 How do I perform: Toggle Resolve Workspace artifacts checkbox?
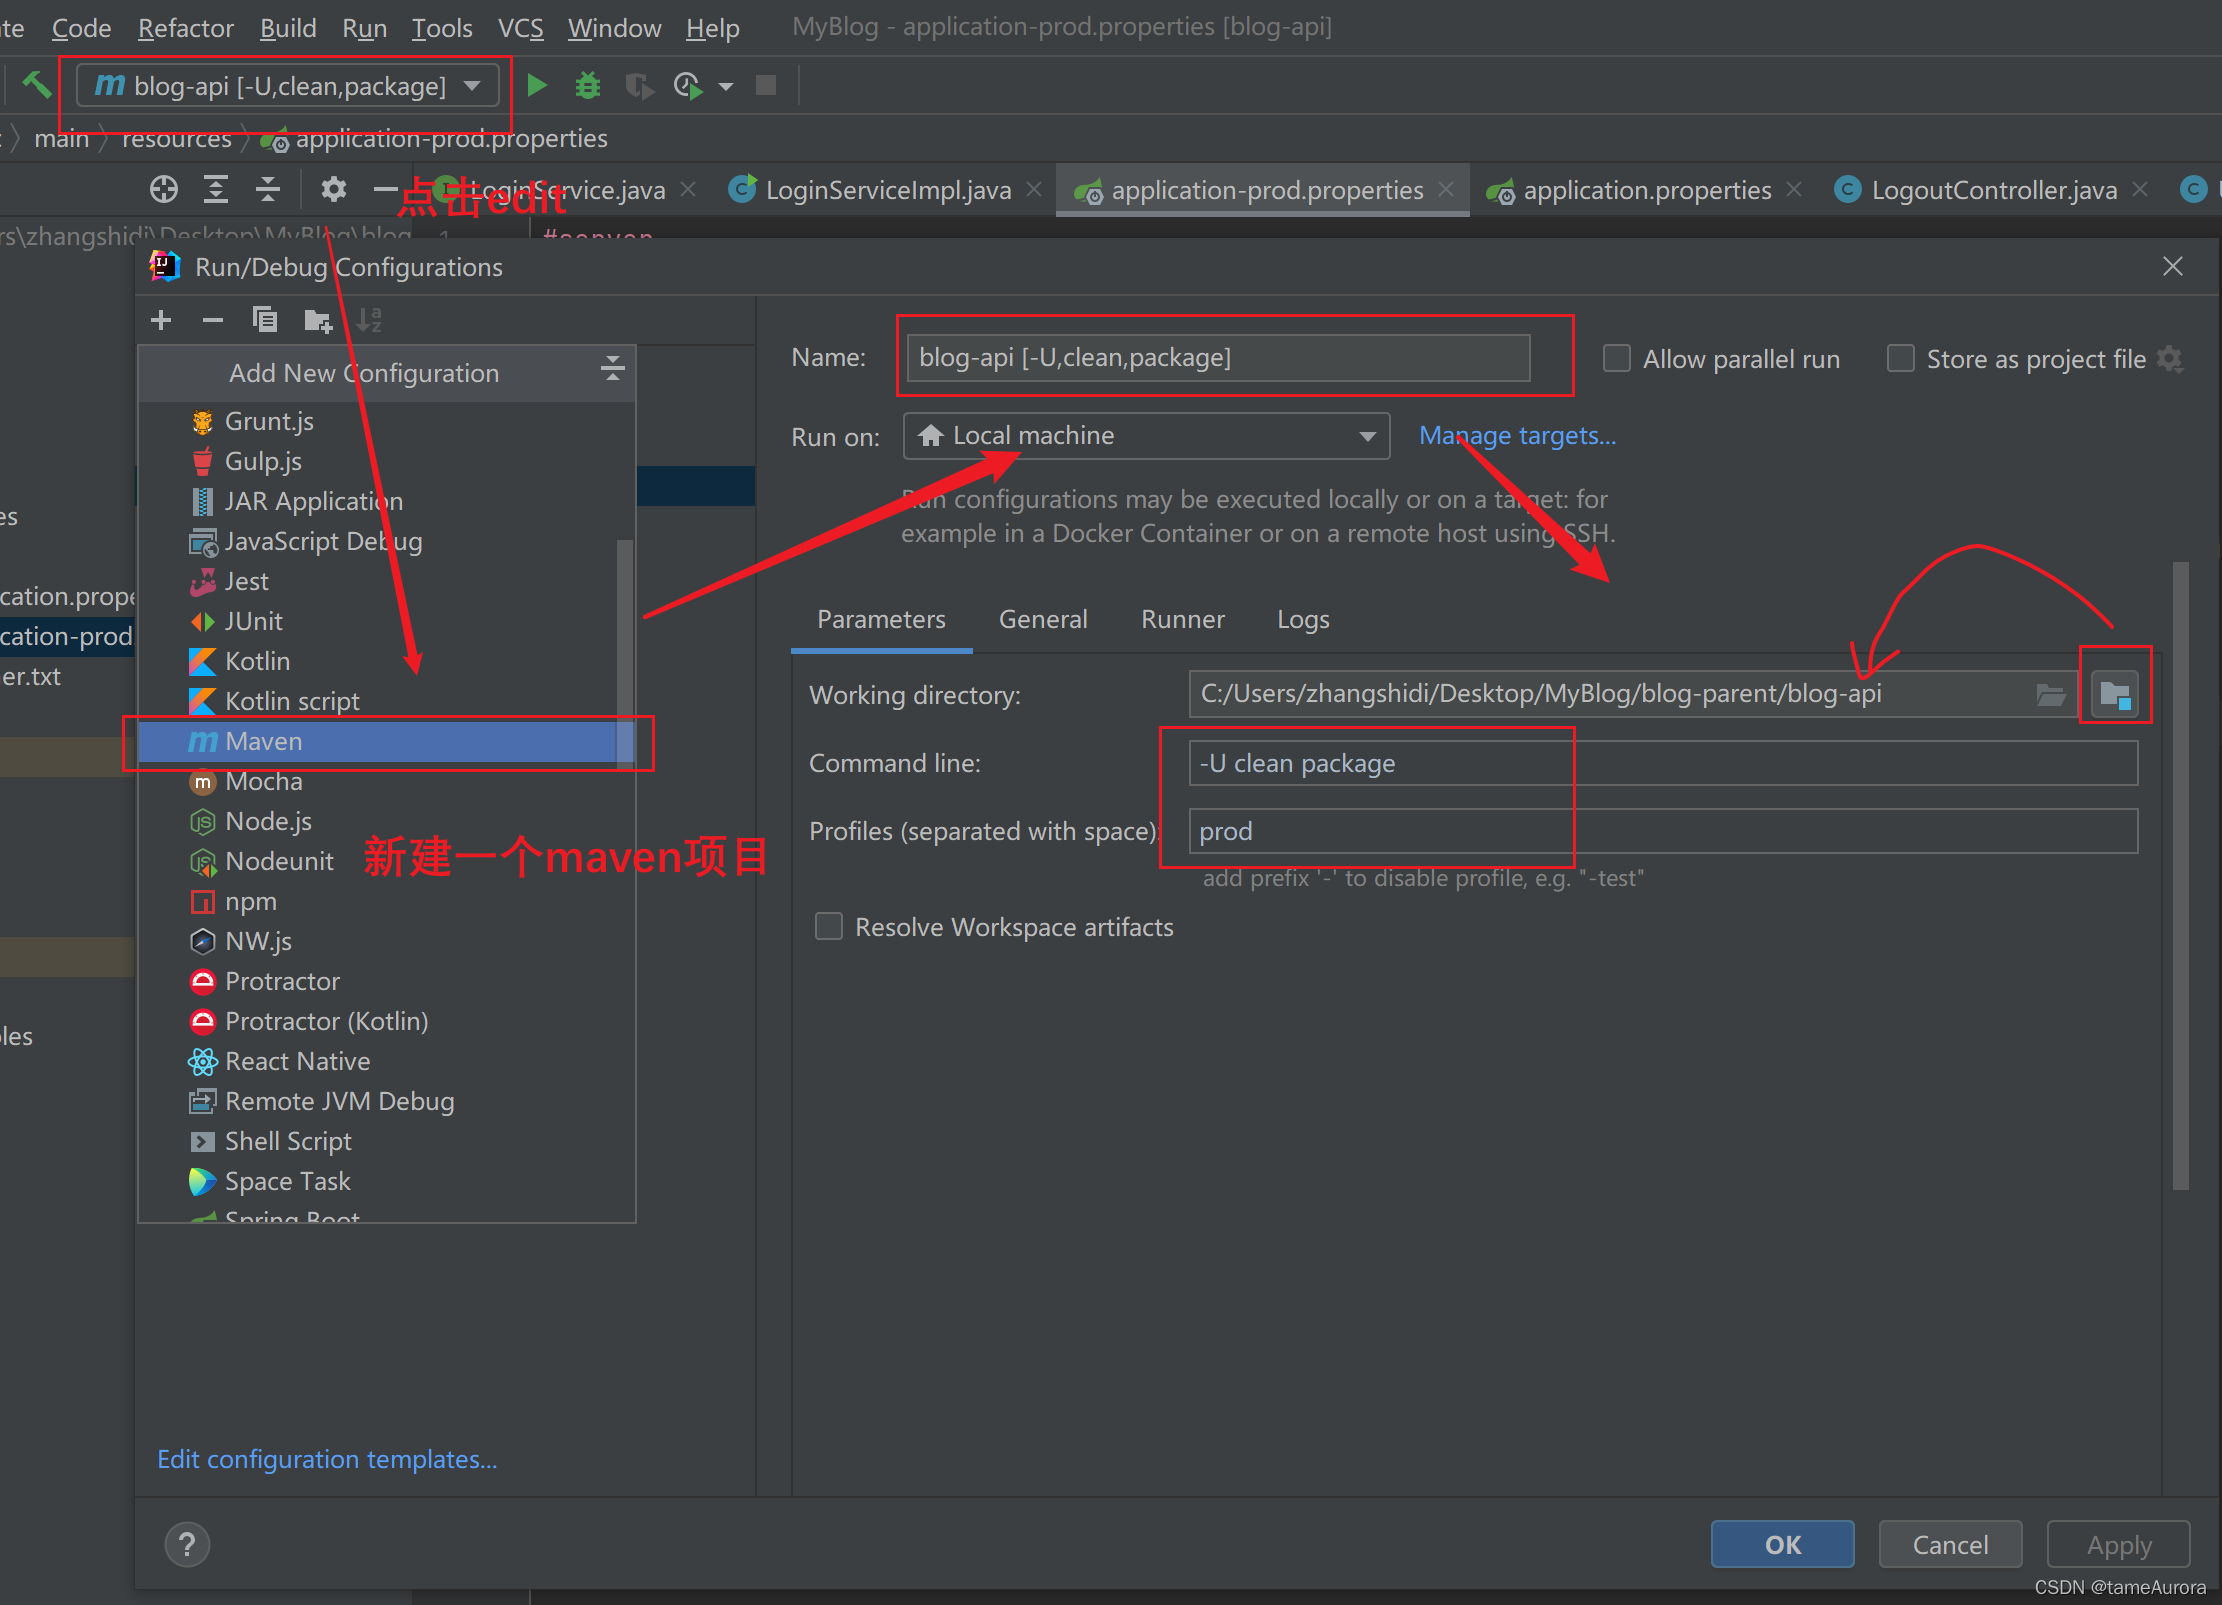(x=825, y=928)
